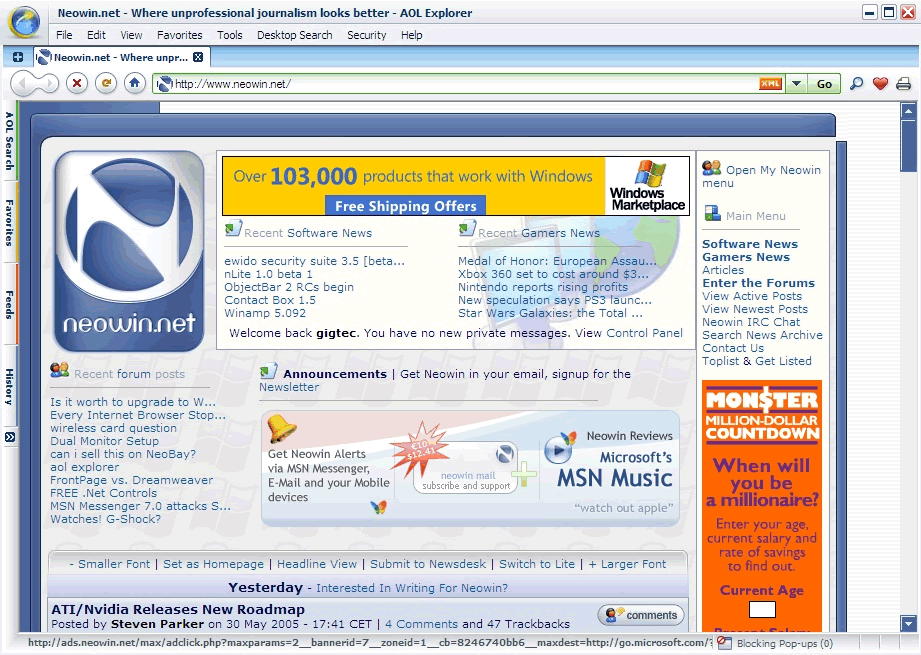This screenshot has height=655, width=921.
Task: Toggle the pop-up blocker status icon
Action: point(724,643)
